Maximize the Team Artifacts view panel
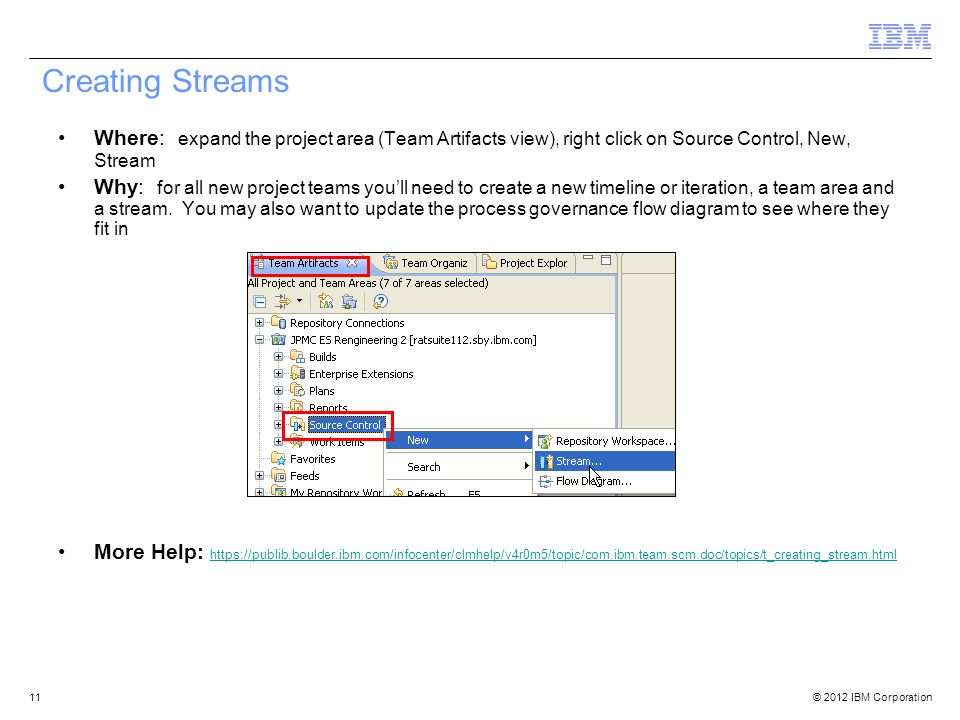 point(606,260)
